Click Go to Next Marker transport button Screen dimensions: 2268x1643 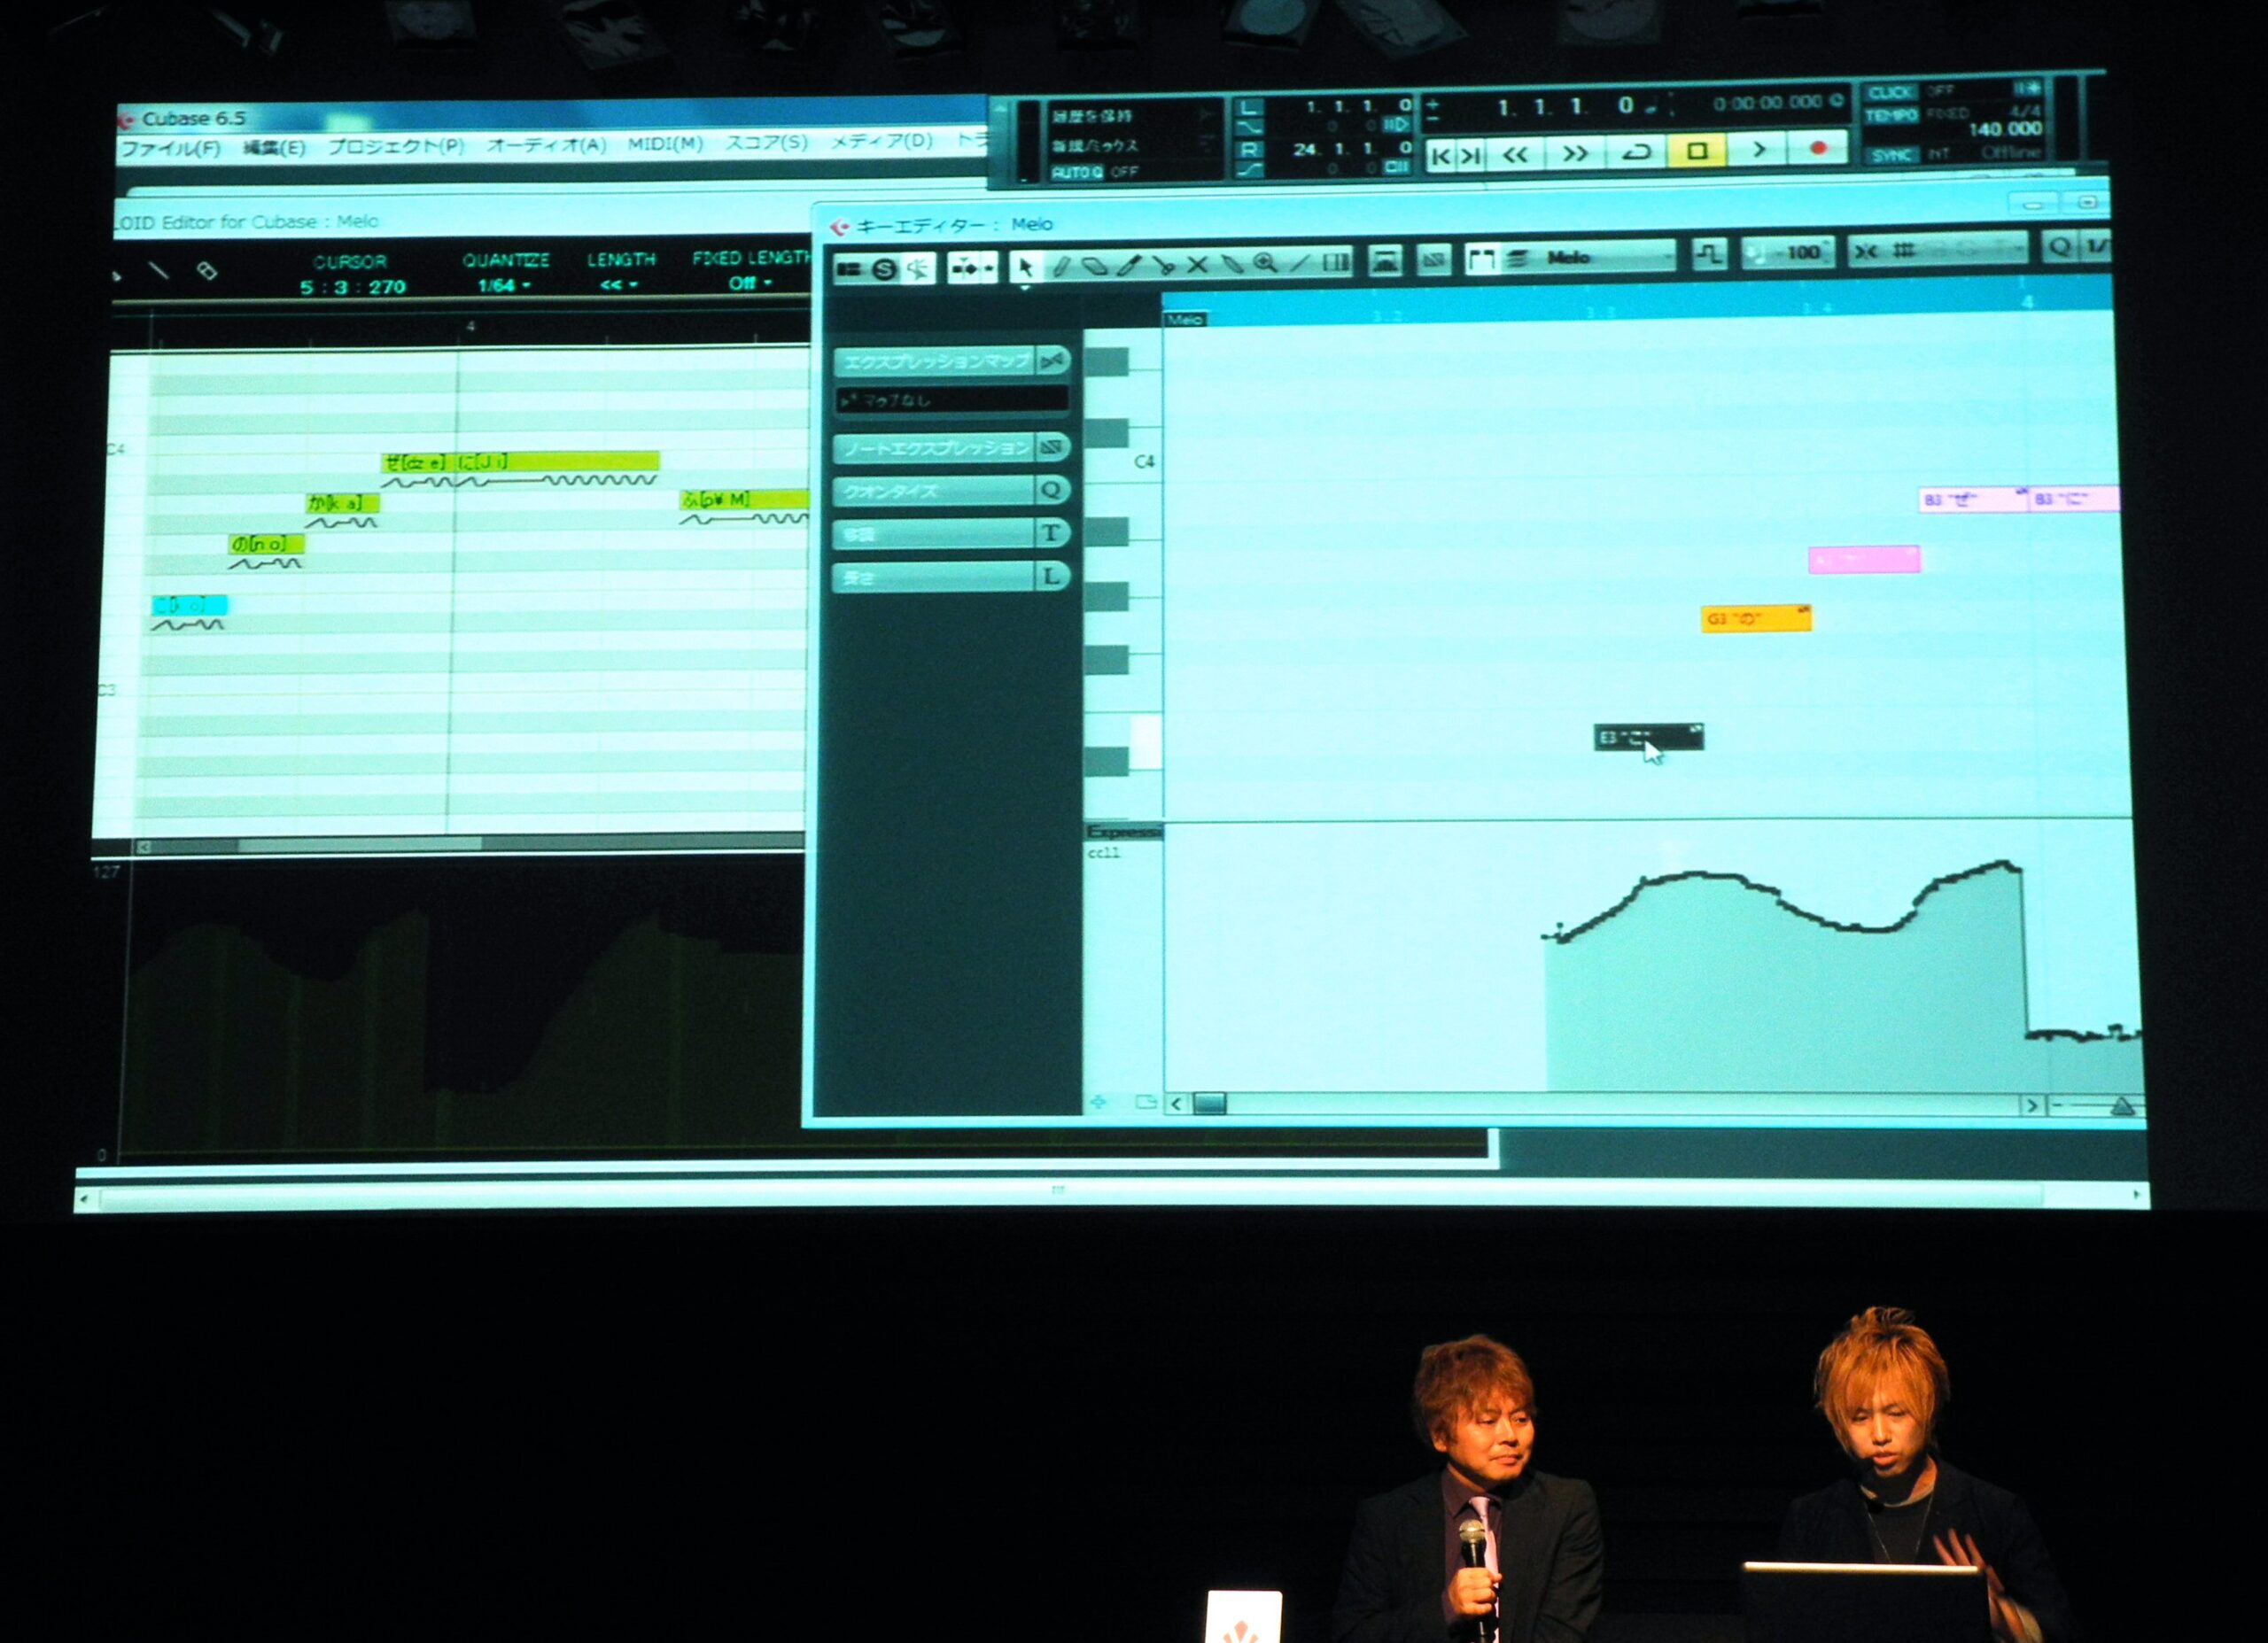pos(1471,155)
